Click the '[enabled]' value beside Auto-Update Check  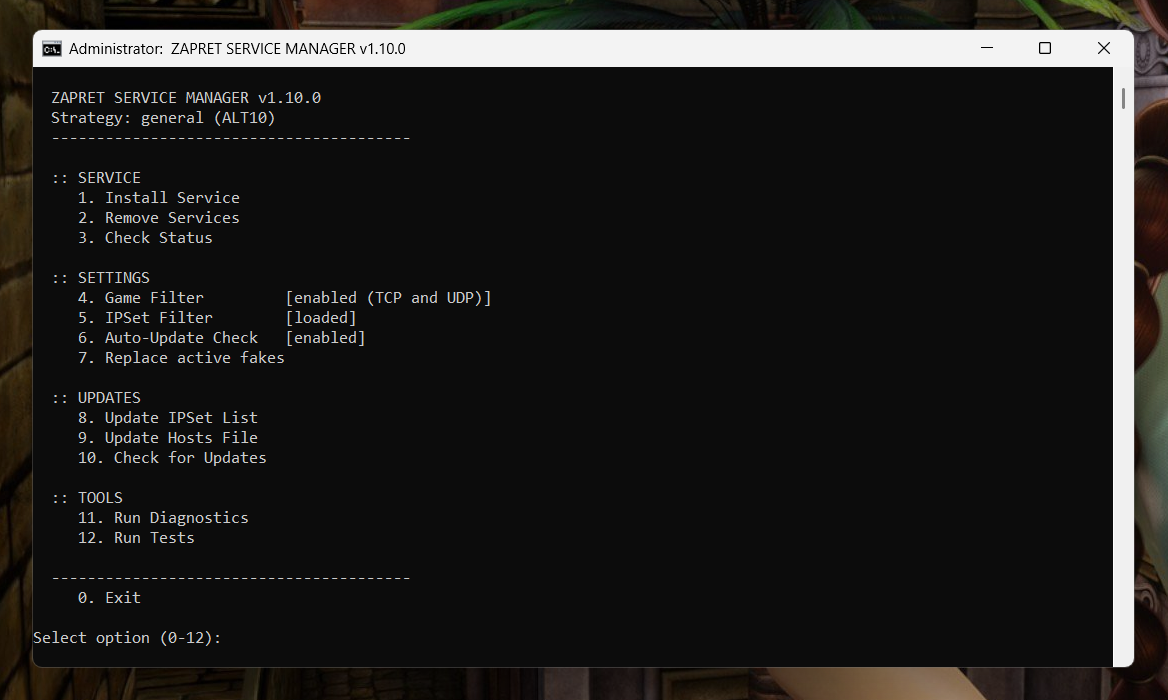326,338
